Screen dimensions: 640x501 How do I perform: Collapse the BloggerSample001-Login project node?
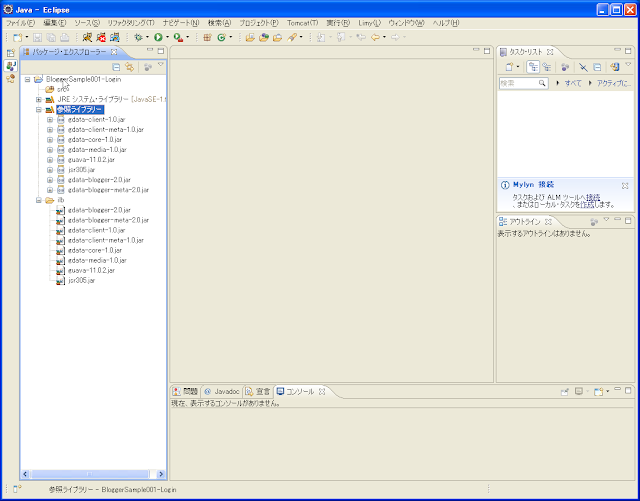(27, 79)
